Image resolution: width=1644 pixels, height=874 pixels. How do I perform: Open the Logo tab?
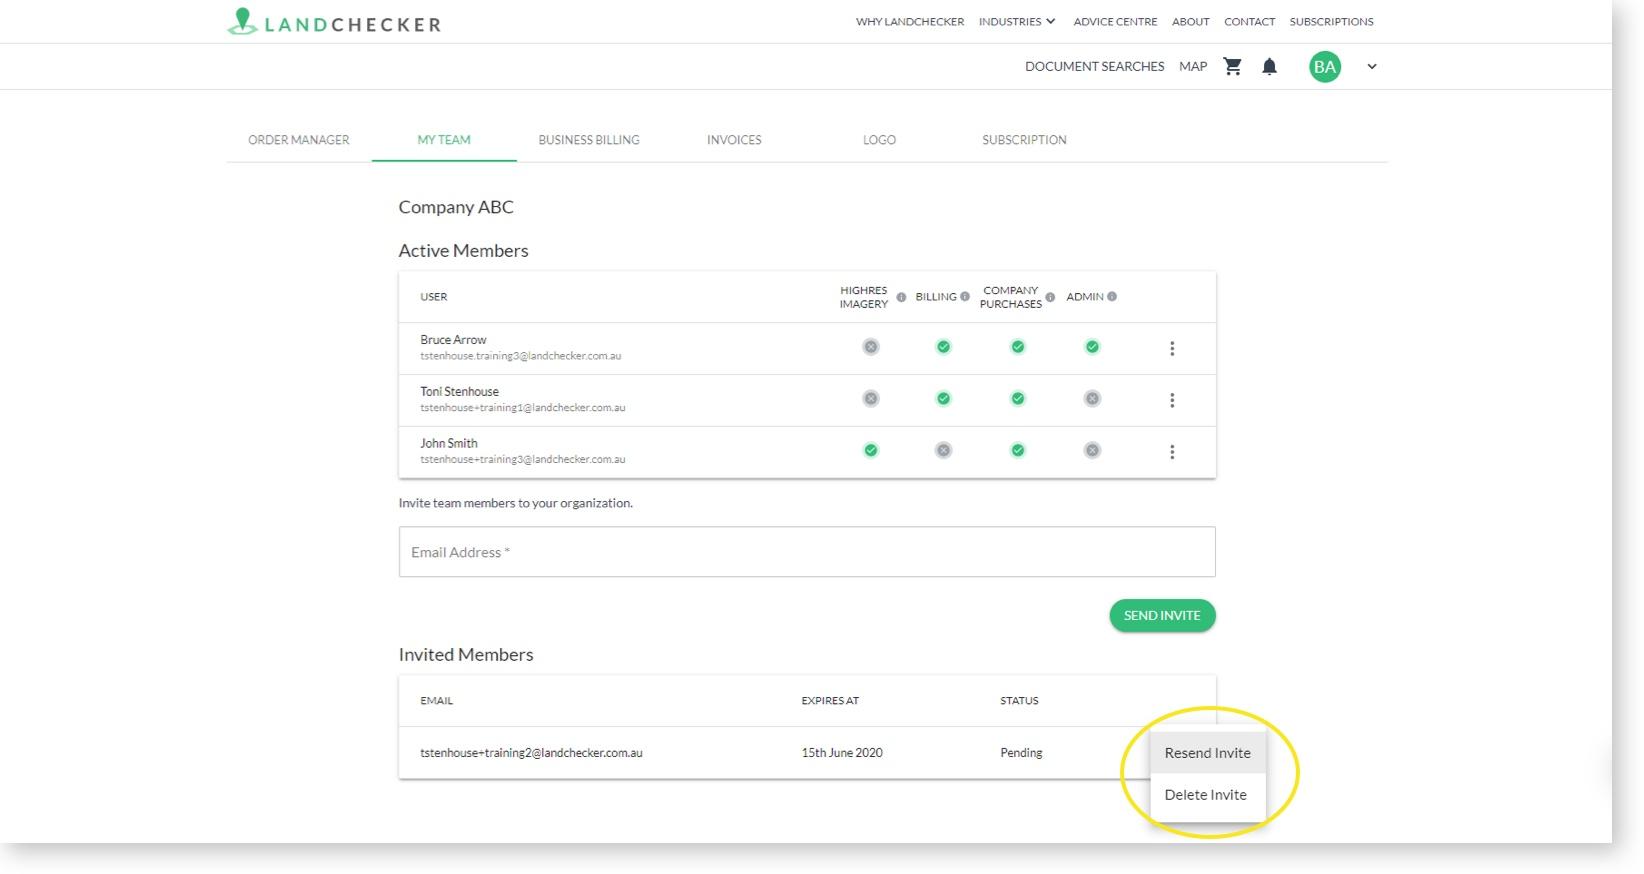point(879,140)
